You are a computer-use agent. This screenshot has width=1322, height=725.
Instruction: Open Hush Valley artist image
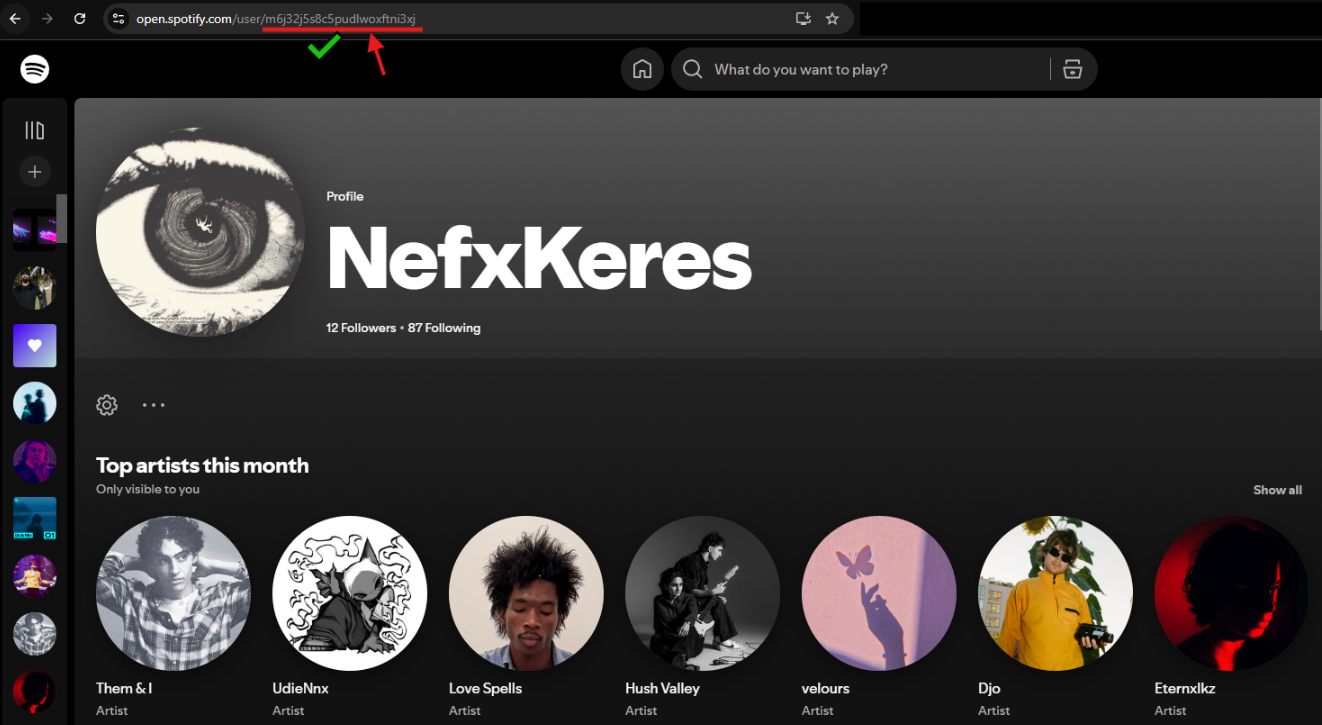pyautogui.click(x=703, y=593)
